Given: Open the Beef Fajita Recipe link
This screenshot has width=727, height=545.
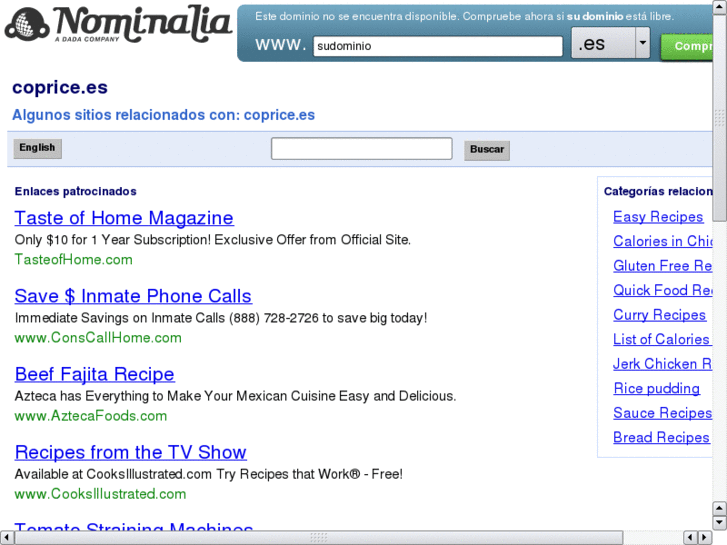Looking at the screenshot, I should point(95,374).
